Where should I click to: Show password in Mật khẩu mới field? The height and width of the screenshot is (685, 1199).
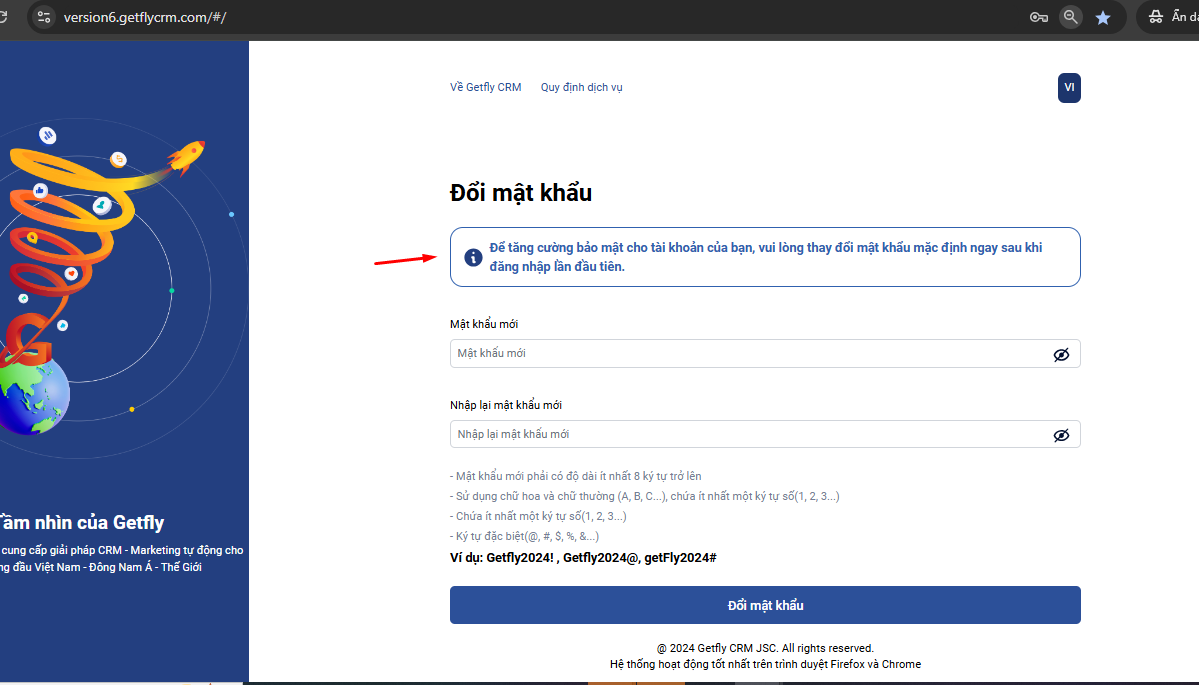tap(1061, 354)
